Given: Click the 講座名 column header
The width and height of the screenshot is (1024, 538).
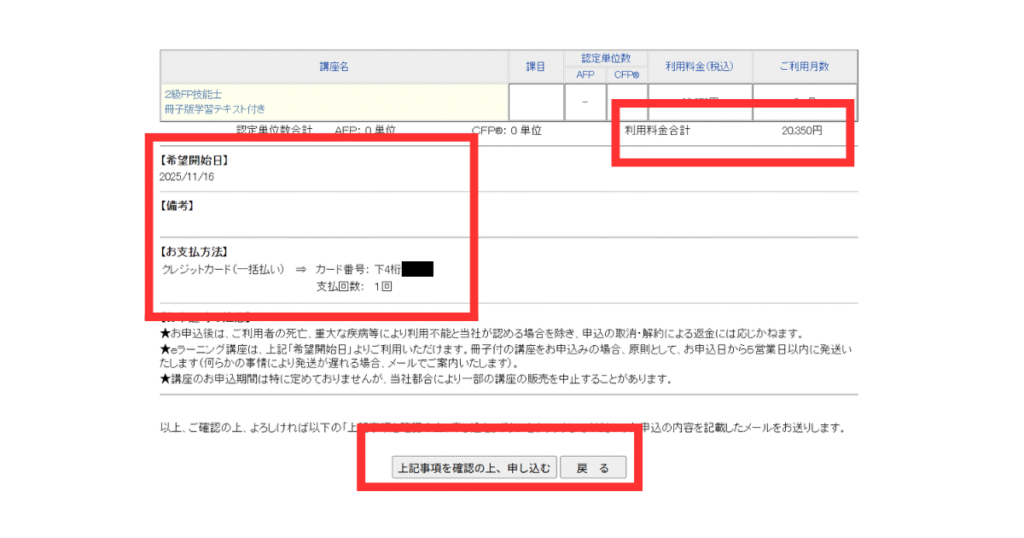Looking at the screenshot, I should (x=334, y=66).
